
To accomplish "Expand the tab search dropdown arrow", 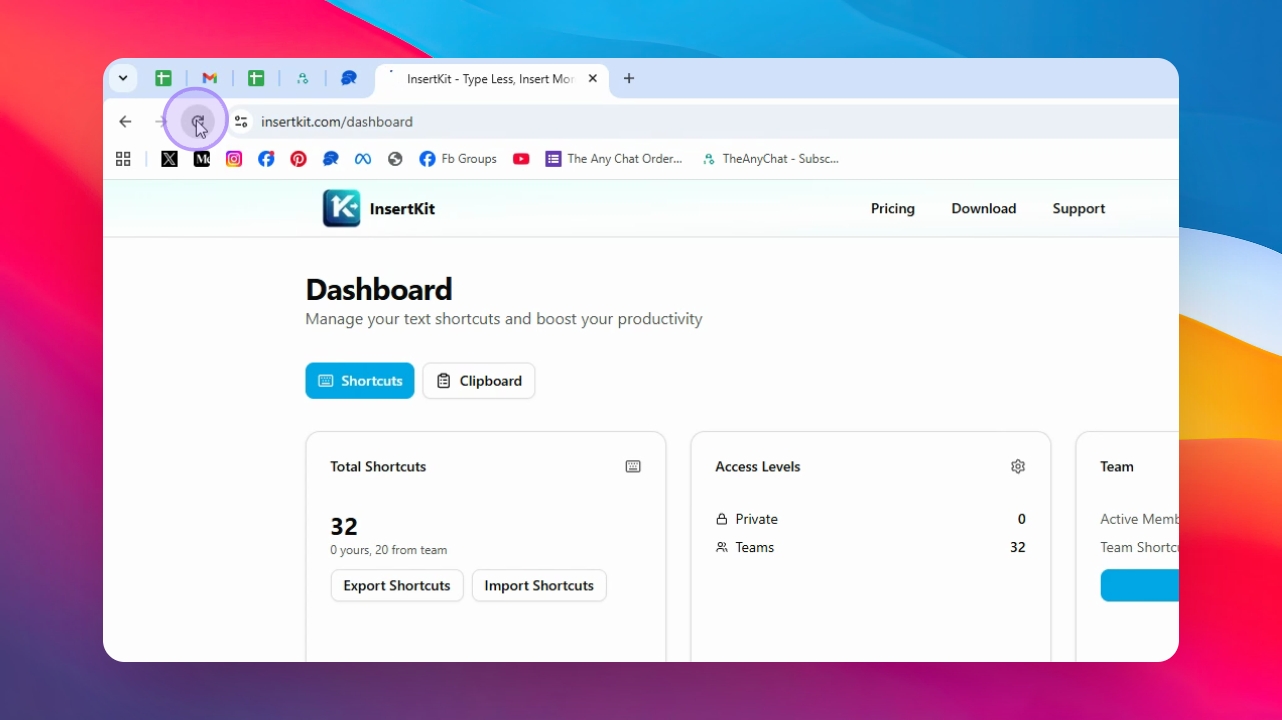I will pyautogui.click(x=123, y=78).
